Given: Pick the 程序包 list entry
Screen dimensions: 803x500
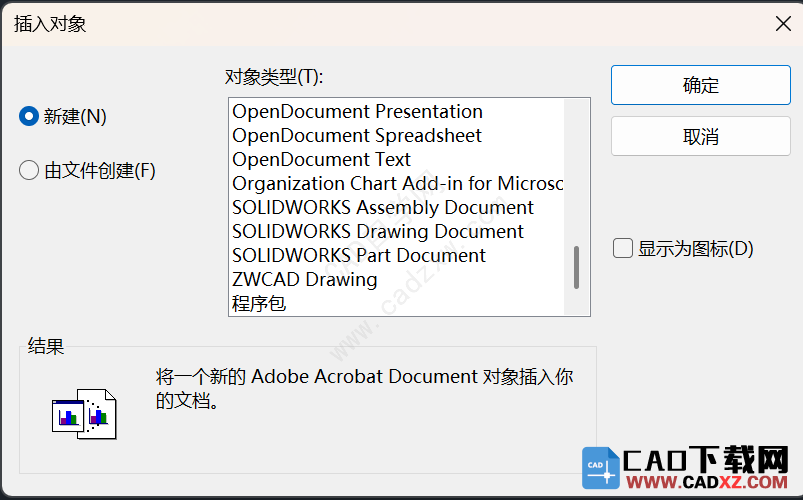Looking at the screenshot, I should pos(396,303).
